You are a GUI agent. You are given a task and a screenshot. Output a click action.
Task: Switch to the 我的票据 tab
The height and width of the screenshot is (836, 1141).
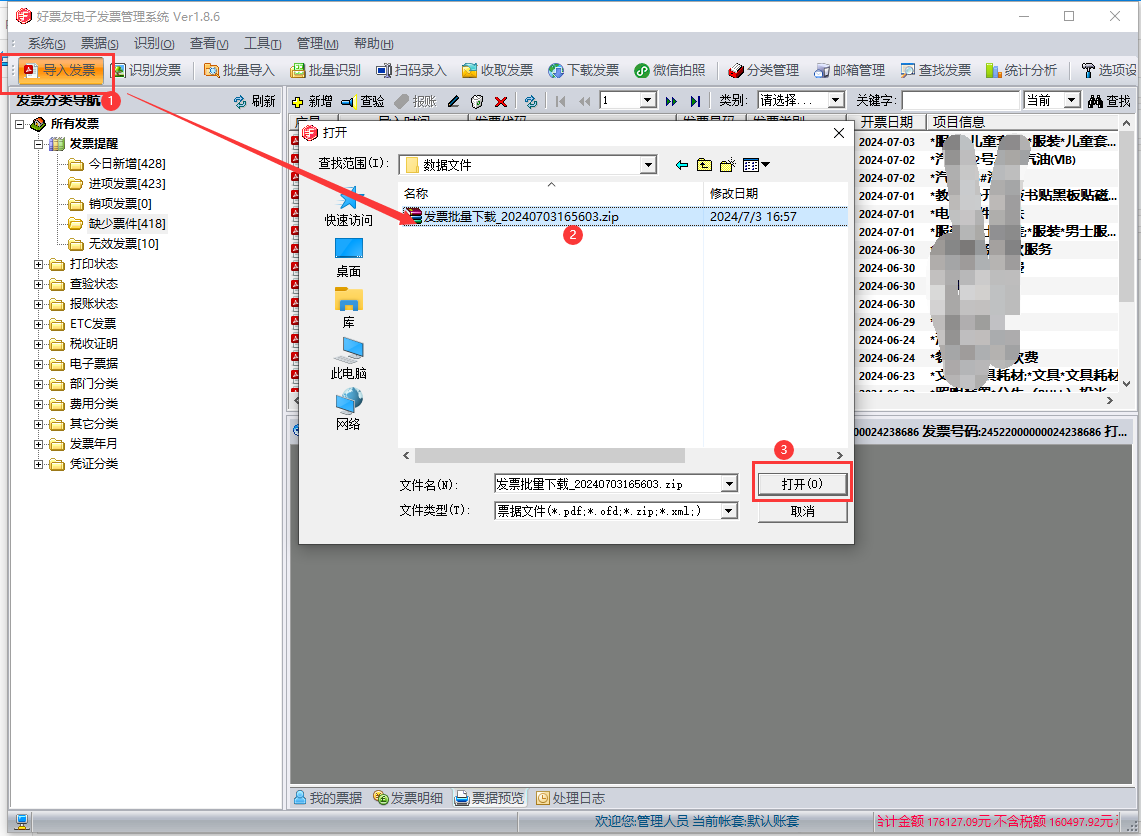click(x=328, y=798)
